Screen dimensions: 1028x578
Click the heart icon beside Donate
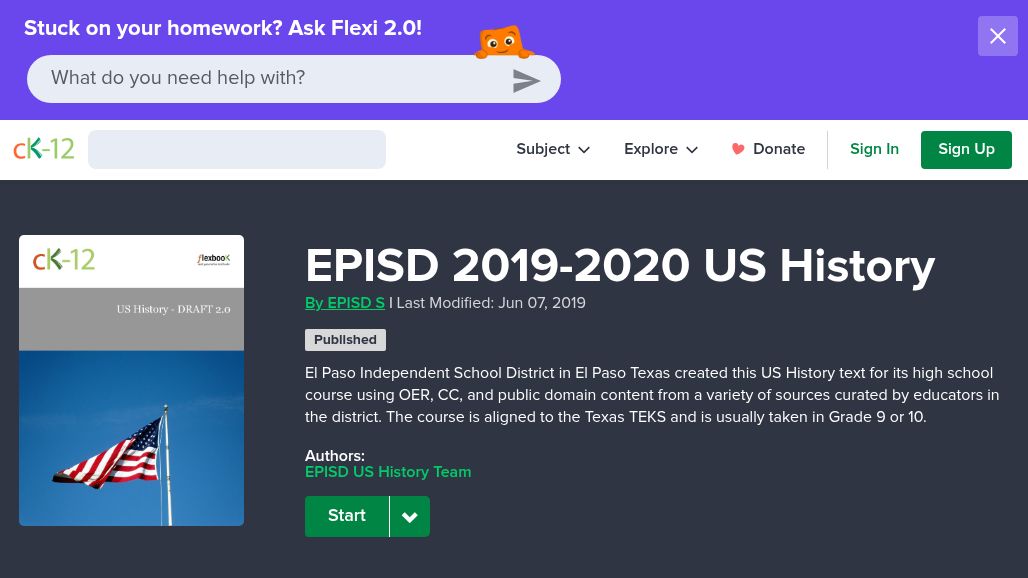[x=738, y=149]
